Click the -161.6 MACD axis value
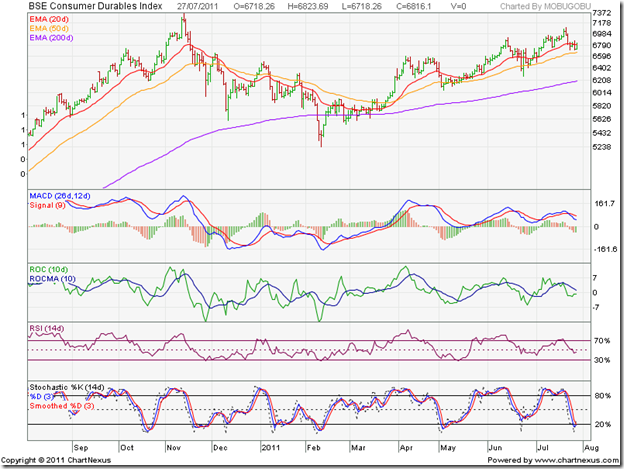624x469 pixels. click(605, 249)
